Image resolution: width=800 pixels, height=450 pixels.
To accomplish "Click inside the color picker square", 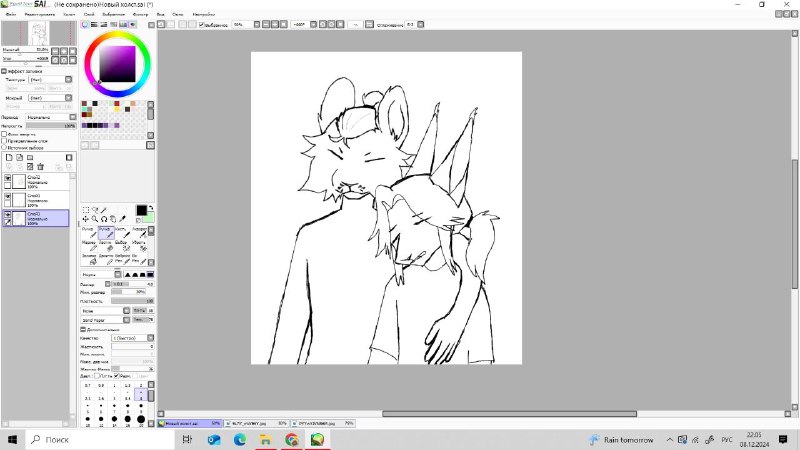I will pyautogui.click(x=117, y=64).
